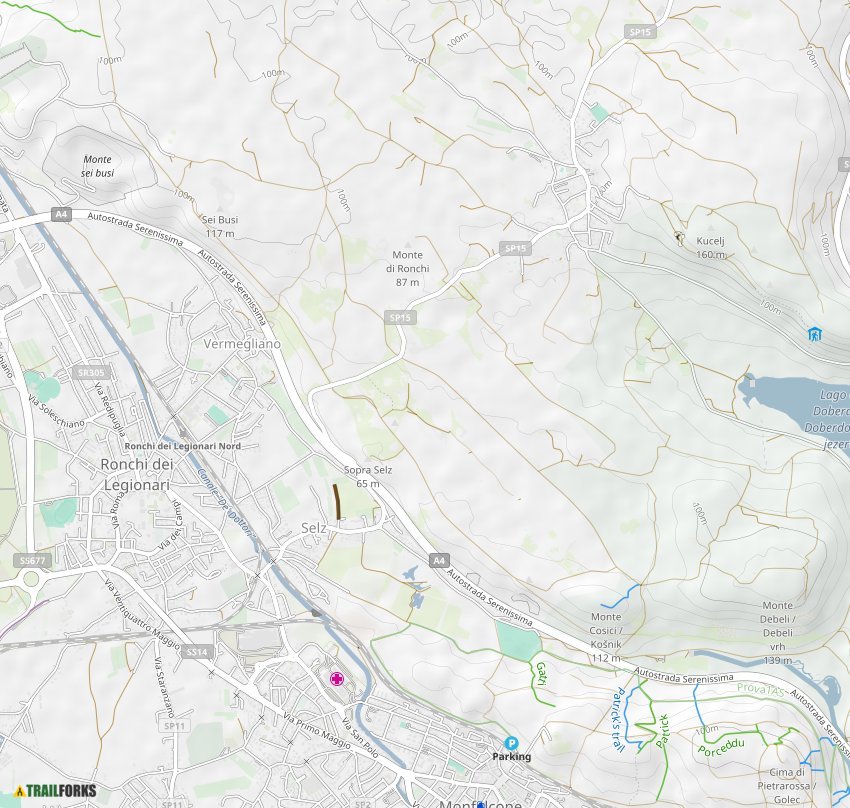
Task: Click the bold Parking label
Action: point(511,757)
